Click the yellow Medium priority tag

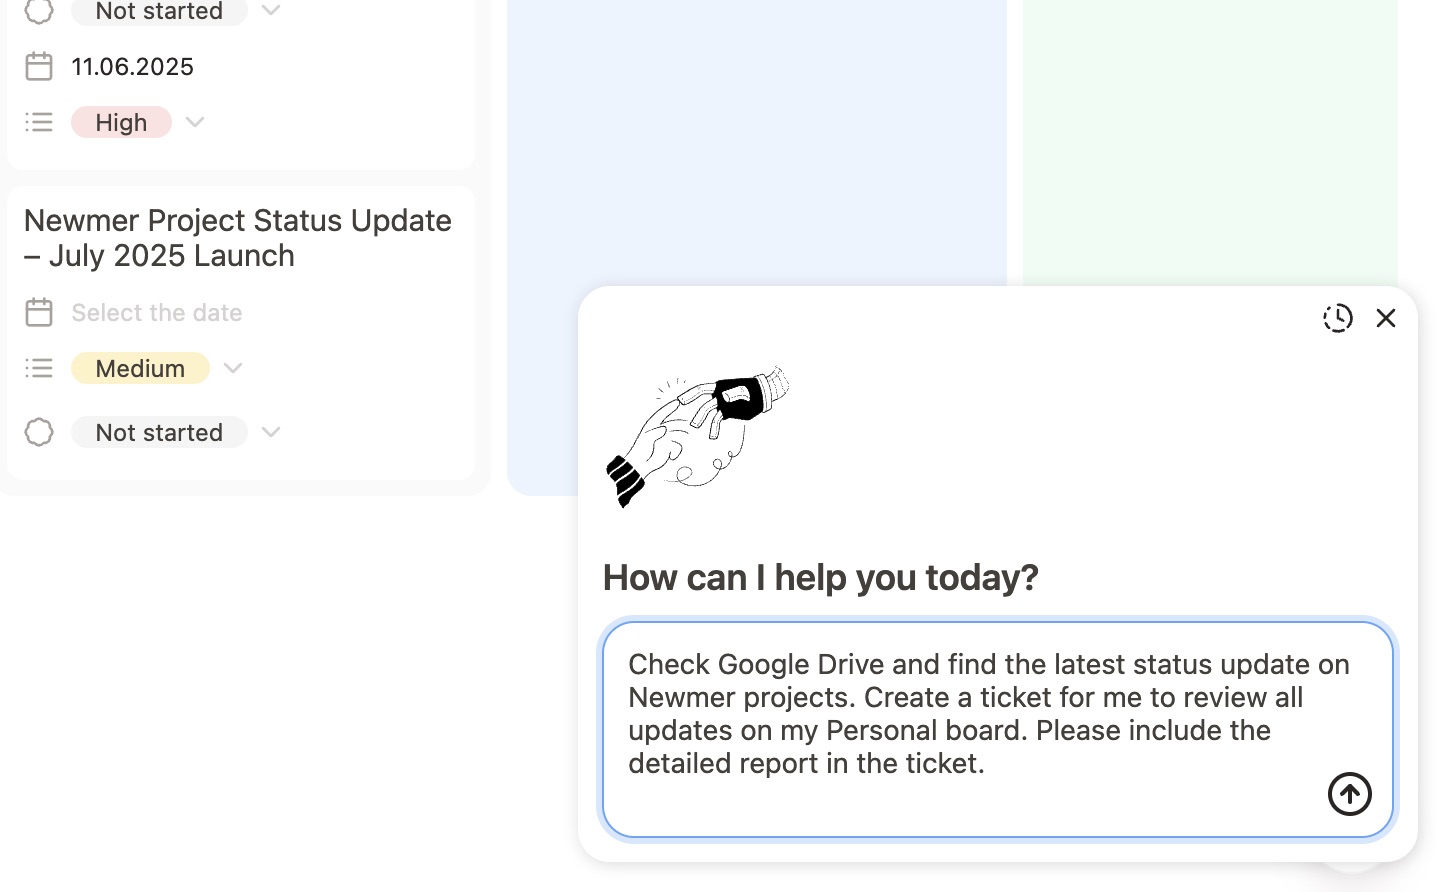tap(140, 368)
